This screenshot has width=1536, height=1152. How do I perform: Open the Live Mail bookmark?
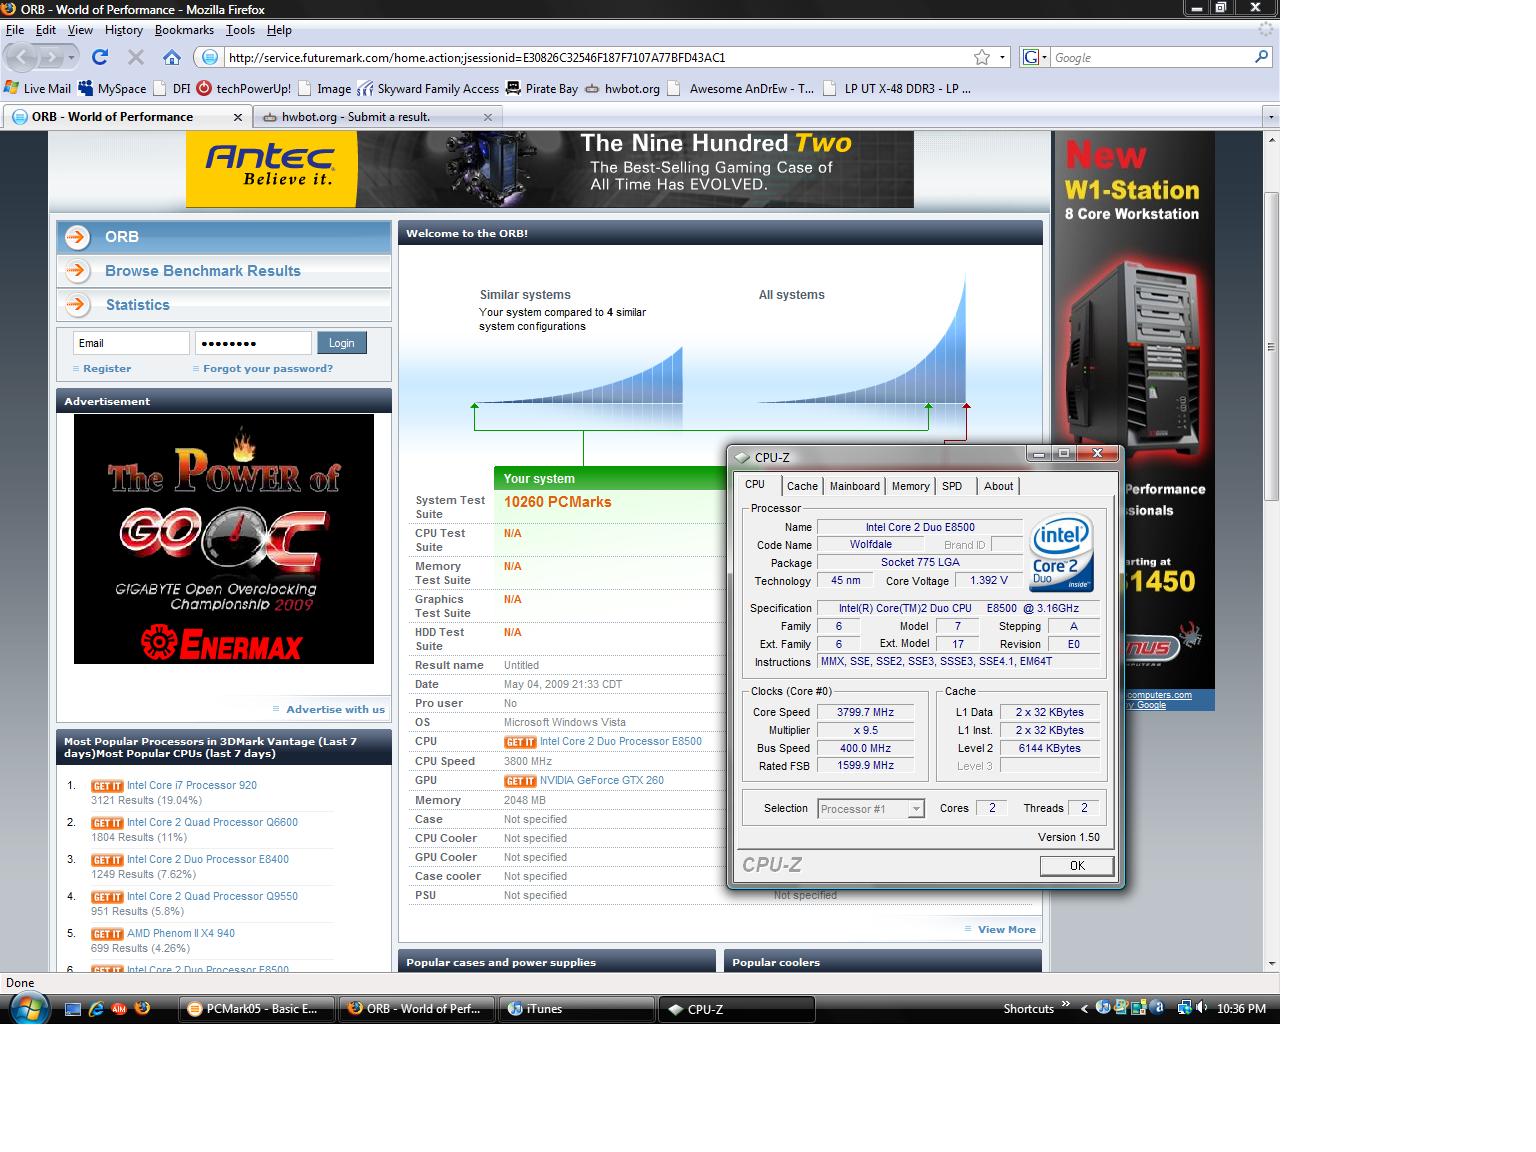tap(37, 88)
